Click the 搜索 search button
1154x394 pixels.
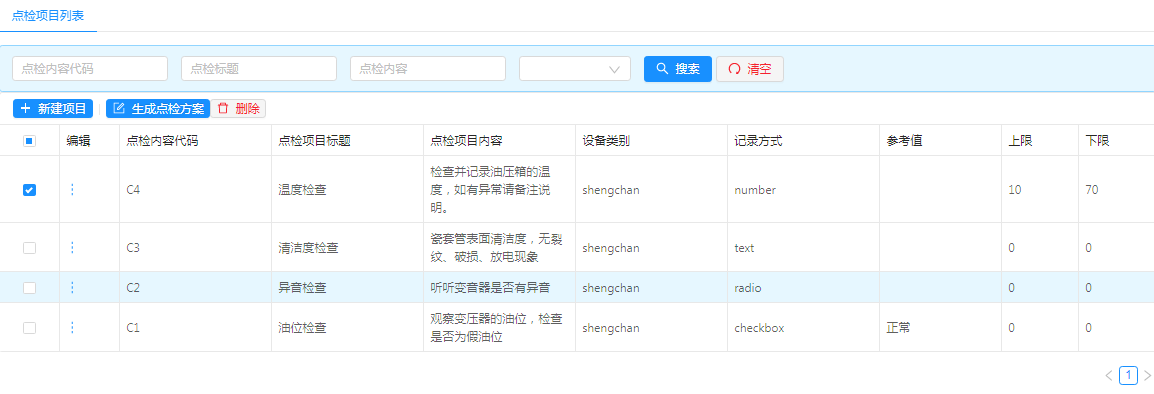point(678,68)
